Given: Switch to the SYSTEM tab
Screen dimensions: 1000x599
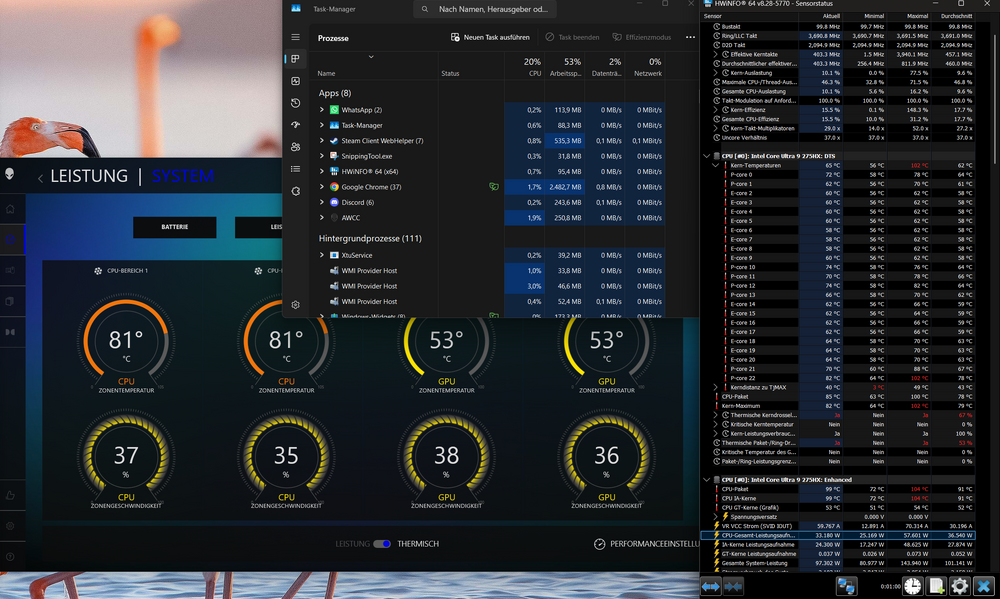Looking at the screenshot, I should point(183,176).
